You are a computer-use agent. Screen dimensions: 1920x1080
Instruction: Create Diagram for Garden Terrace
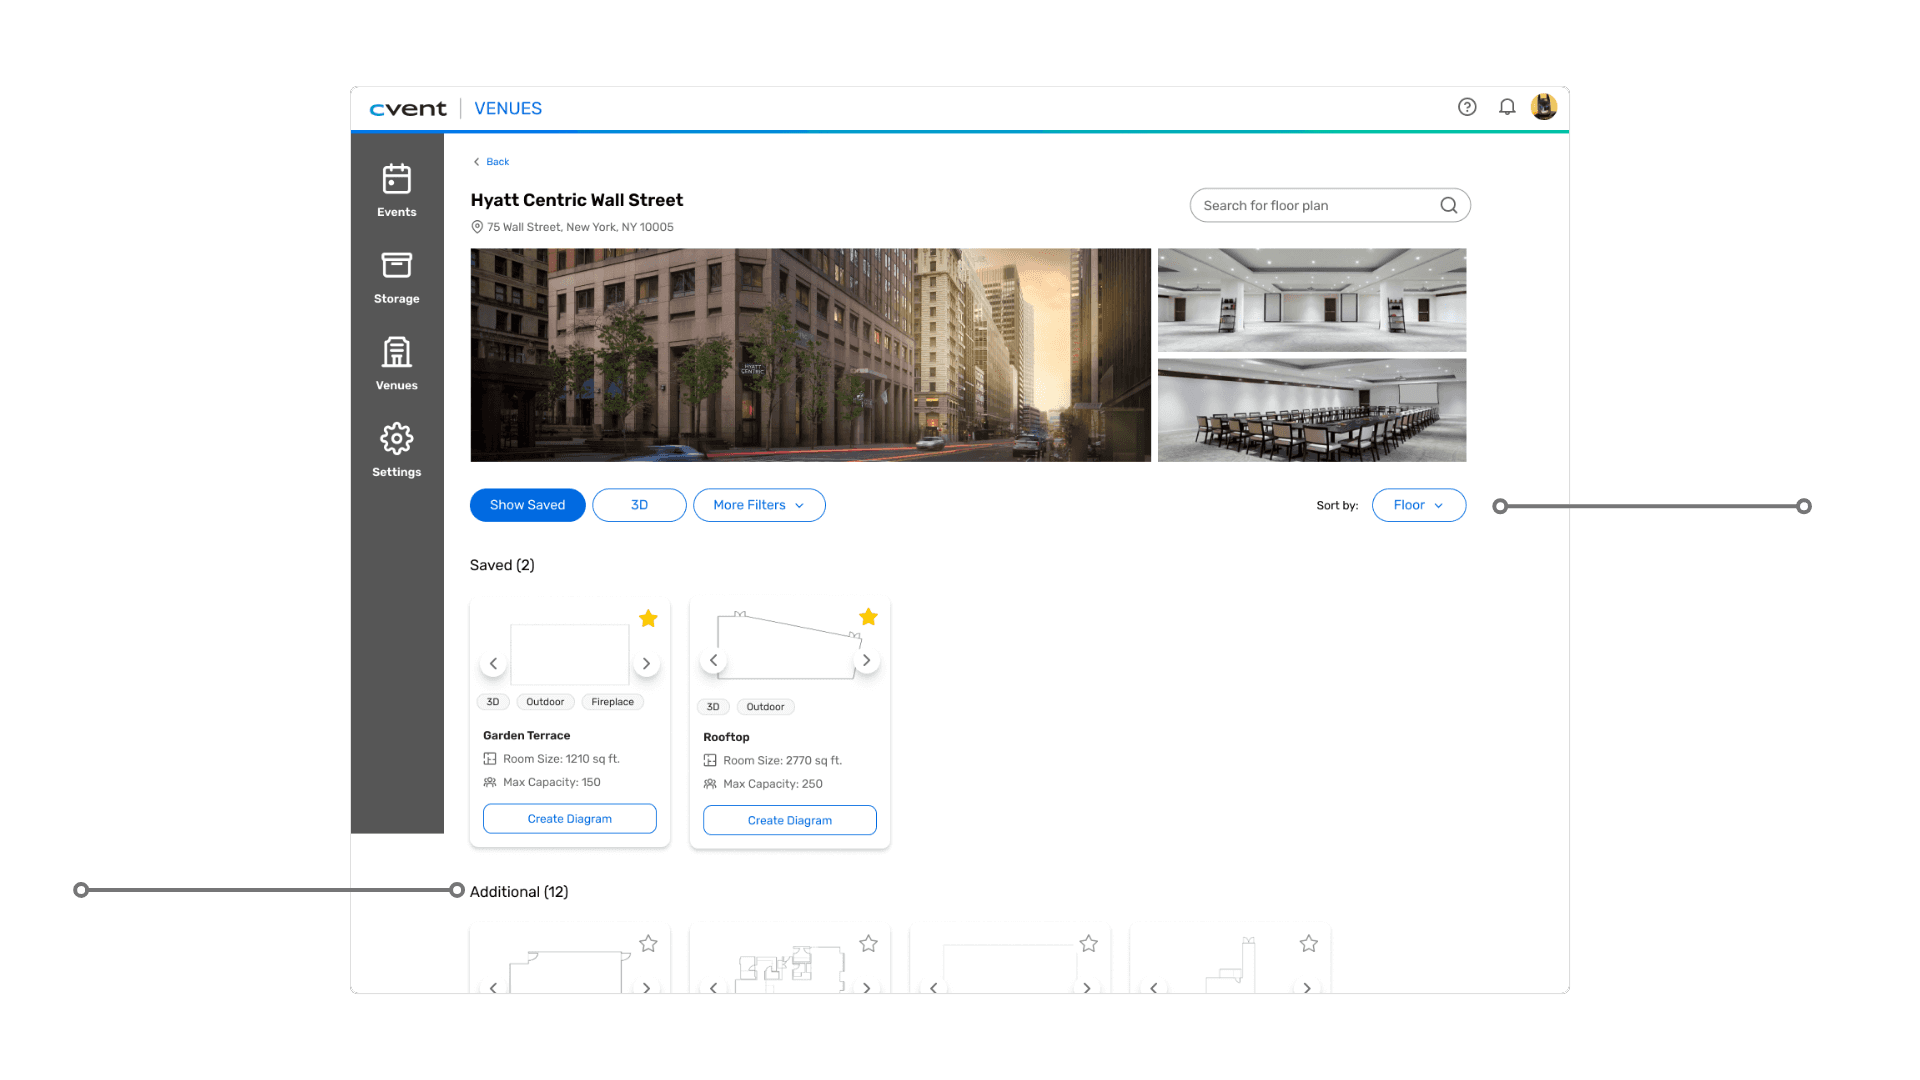[569, 818]
